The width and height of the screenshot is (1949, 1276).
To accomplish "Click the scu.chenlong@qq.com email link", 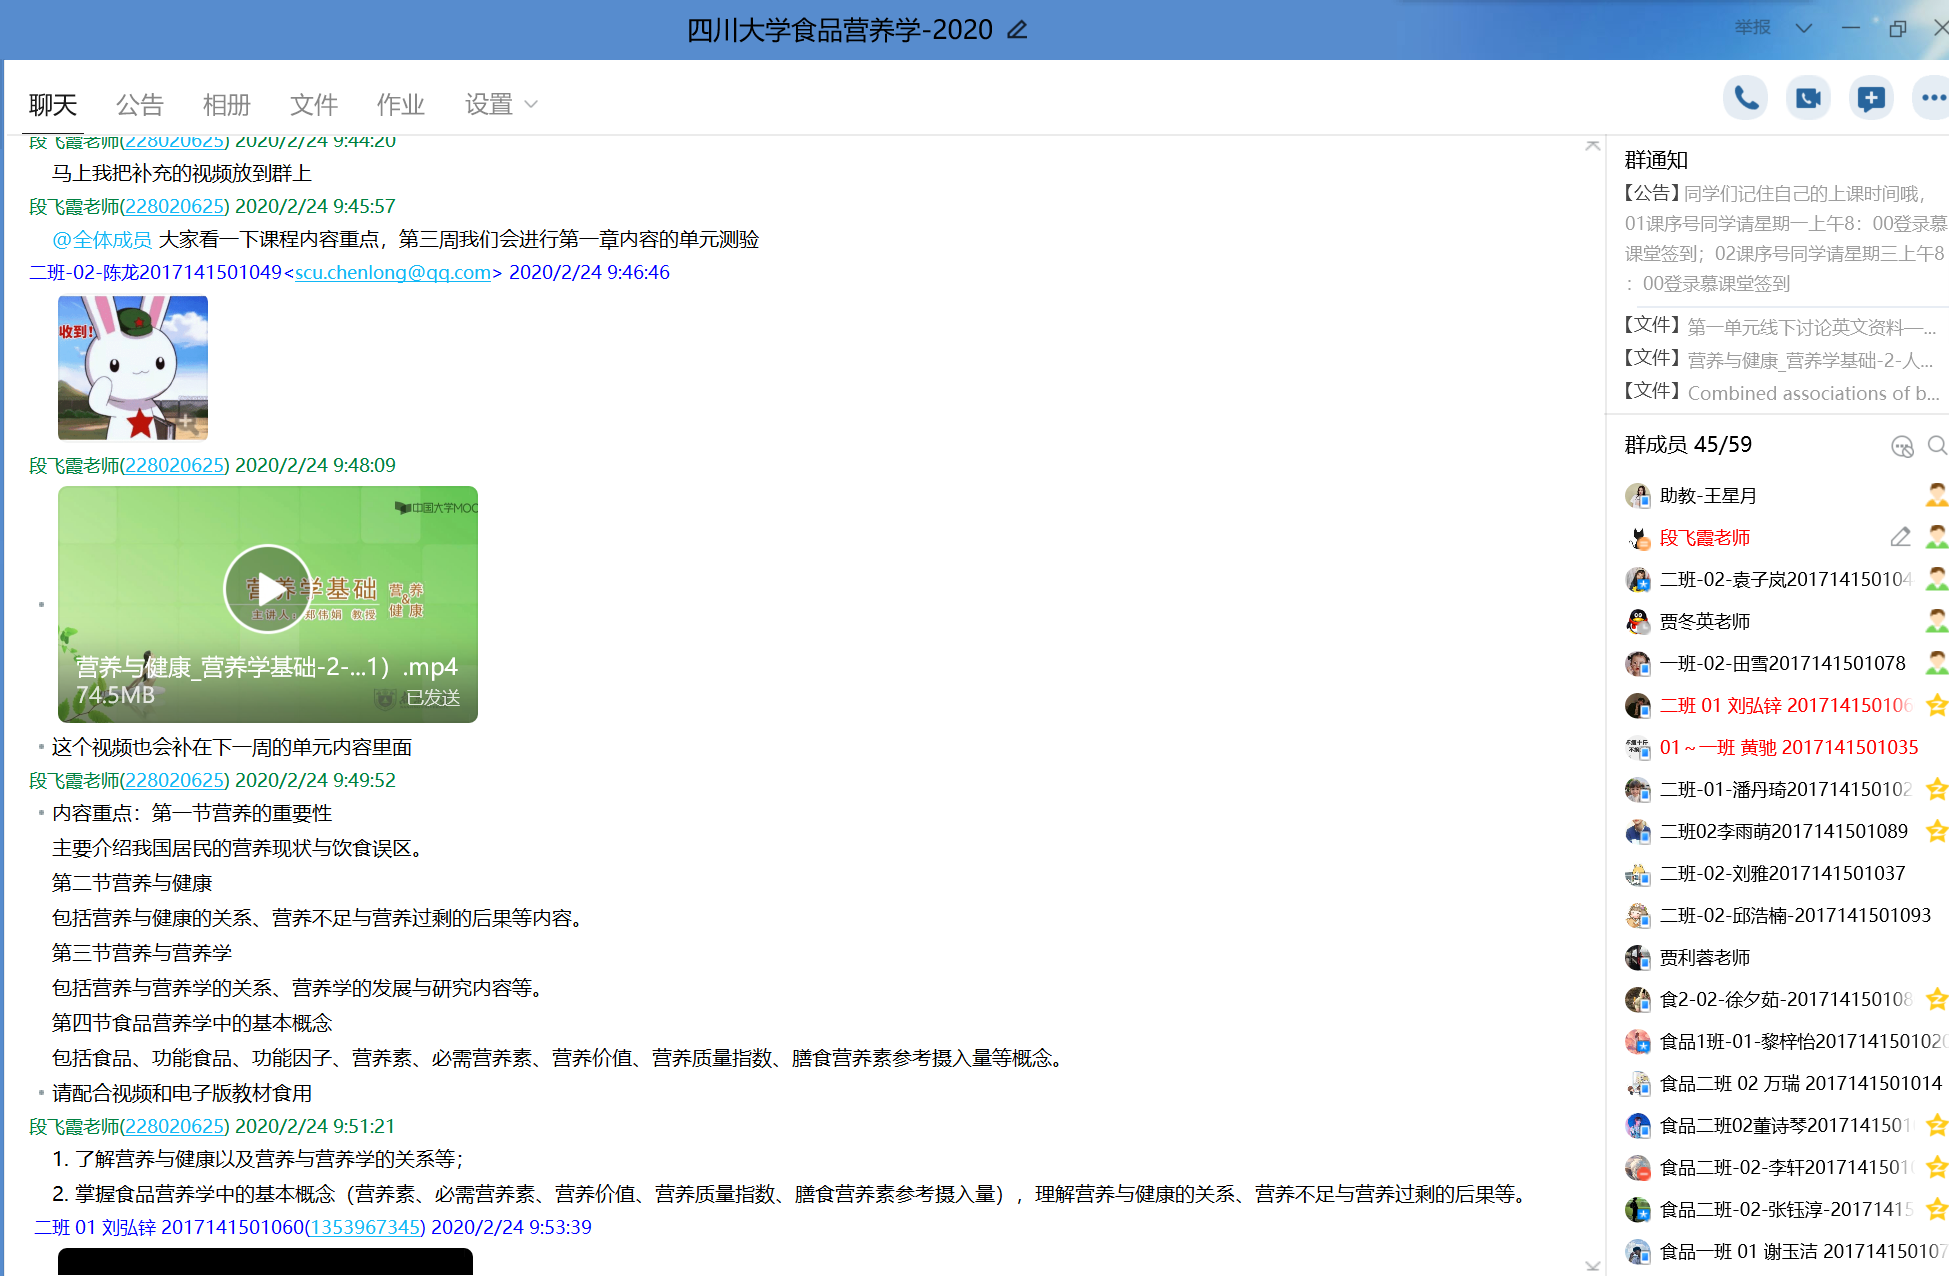I will (x=392, y=272).
